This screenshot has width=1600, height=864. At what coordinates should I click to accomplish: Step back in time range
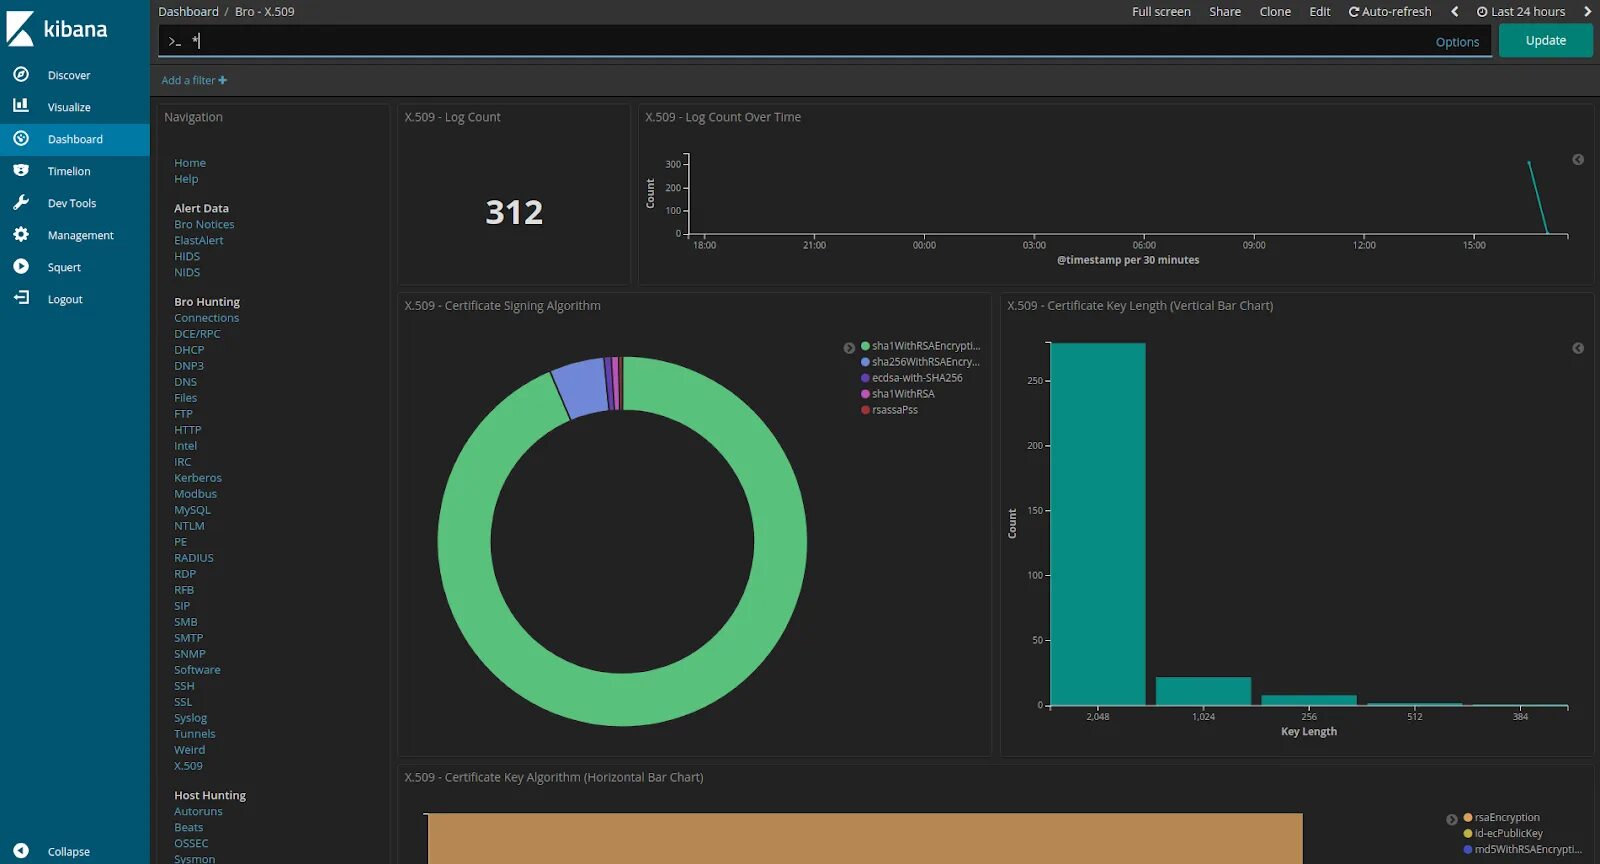1454,12
